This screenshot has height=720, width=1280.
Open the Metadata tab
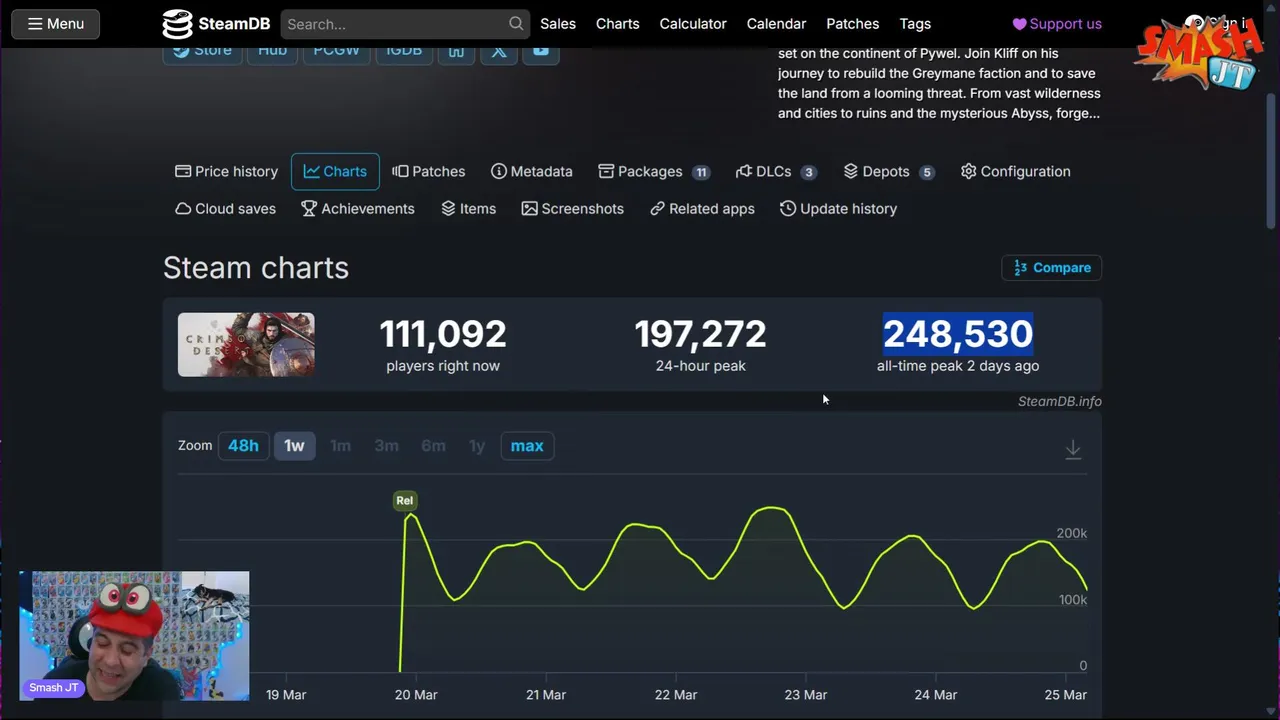(532, 171)
